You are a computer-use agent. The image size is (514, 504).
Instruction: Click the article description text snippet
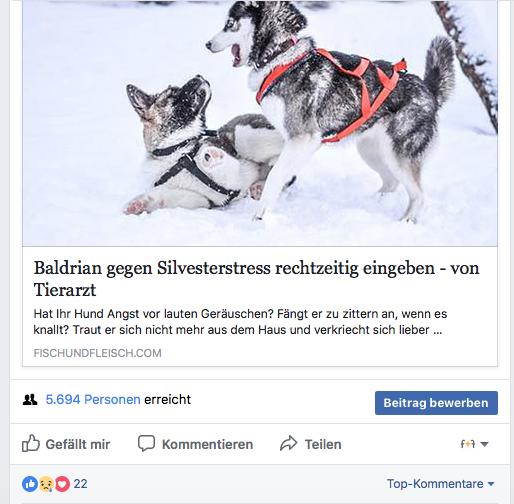point(240,322)
